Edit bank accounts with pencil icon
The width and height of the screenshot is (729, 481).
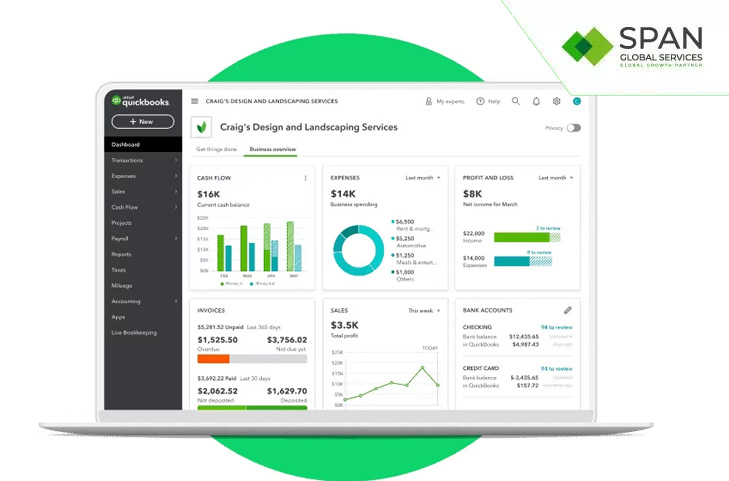coord(568,310)
